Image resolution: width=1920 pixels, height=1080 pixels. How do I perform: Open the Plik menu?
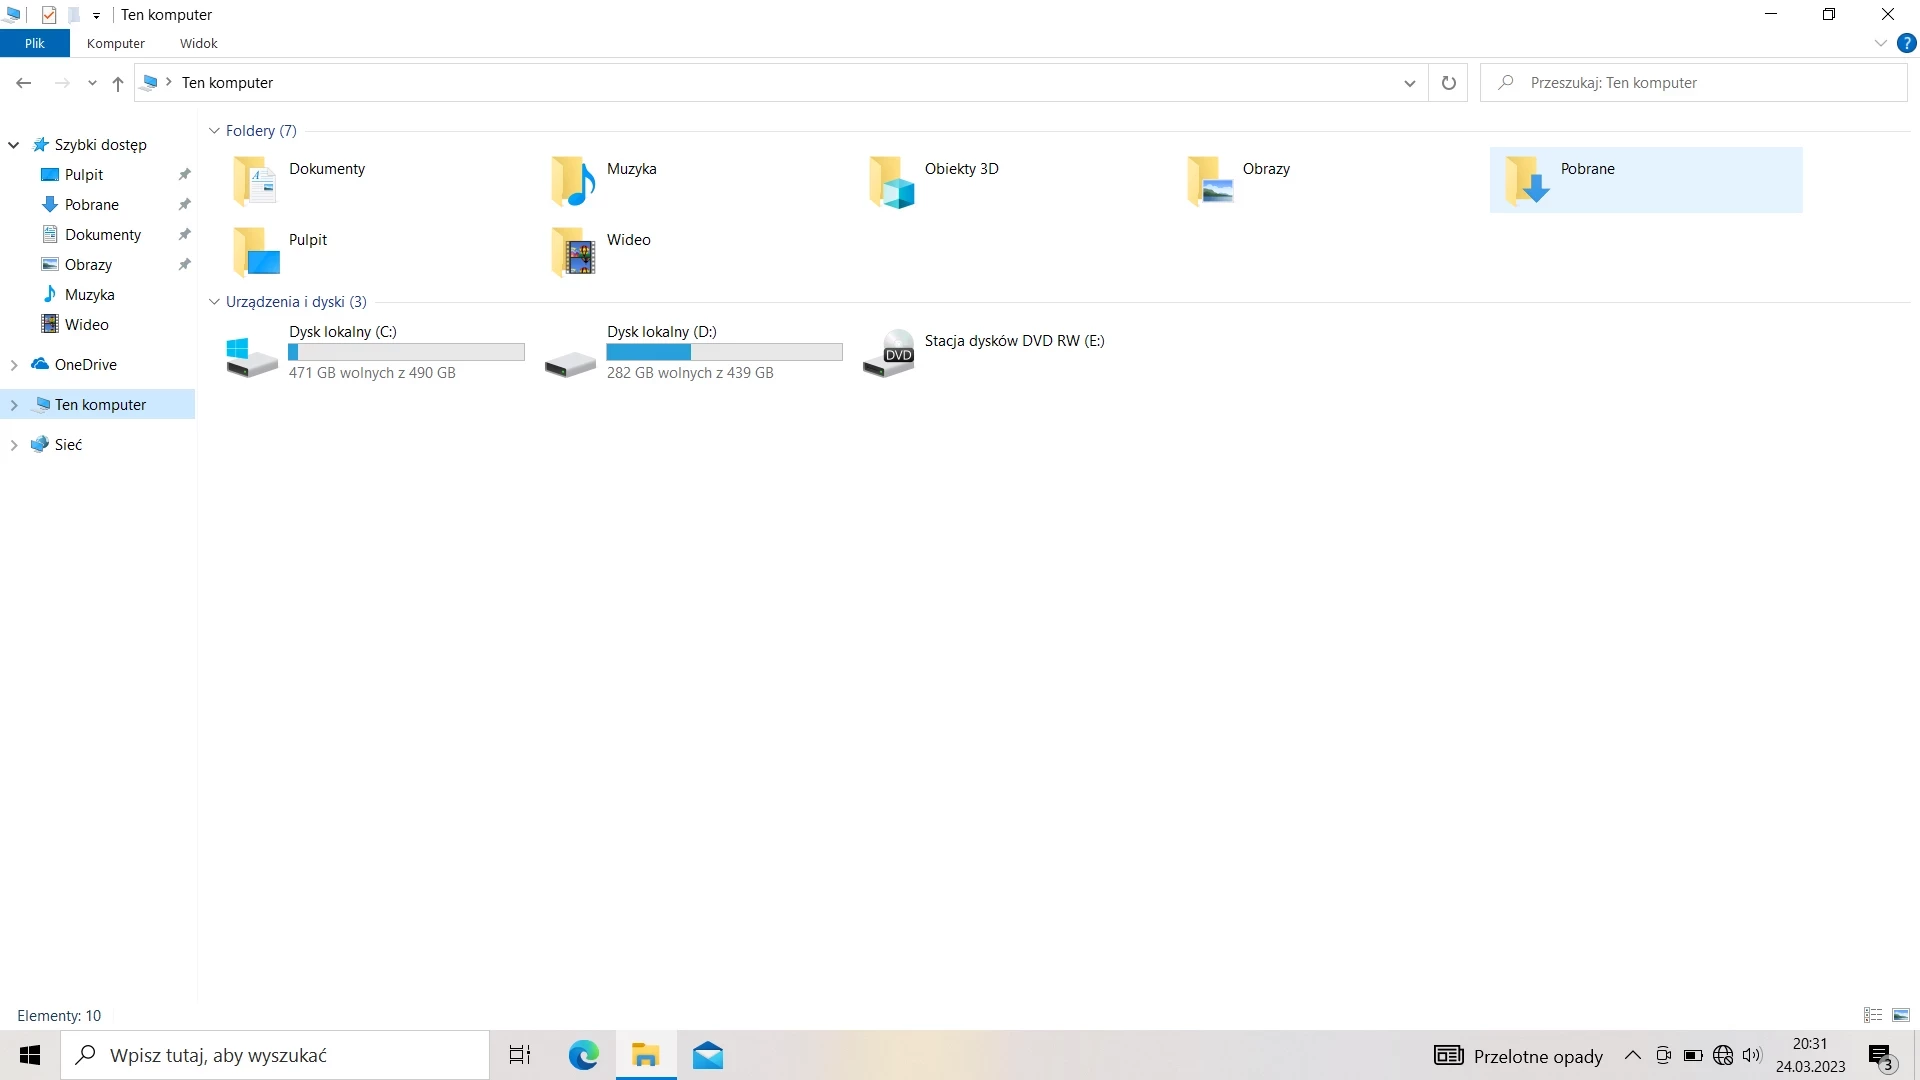(x=35, y=43)
